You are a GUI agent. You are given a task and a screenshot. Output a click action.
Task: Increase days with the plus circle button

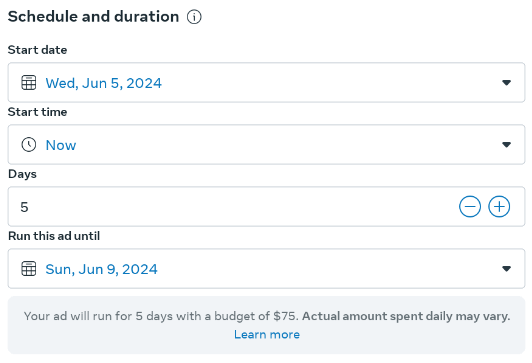pyautogui.click(x=499, y=207)
